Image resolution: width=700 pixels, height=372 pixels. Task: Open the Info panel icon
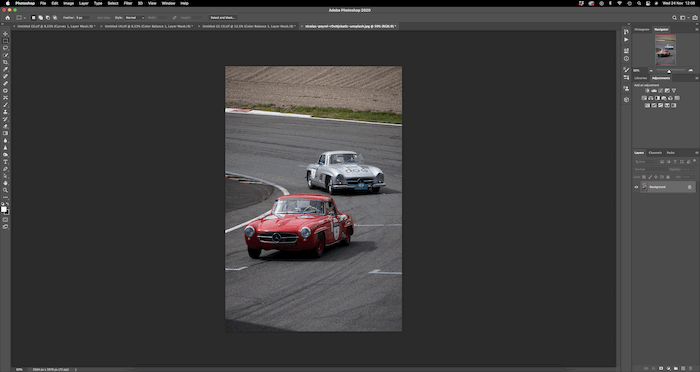pyautogui.click(x=626, y=59)
